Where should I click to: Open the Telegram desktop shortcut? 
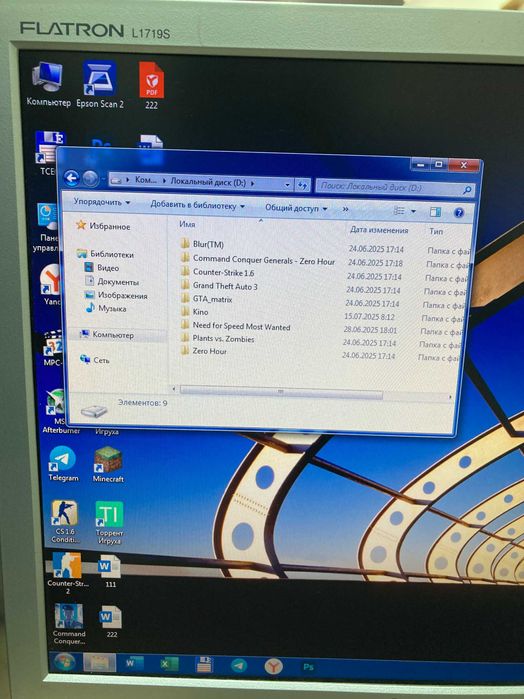pos(63,464)
